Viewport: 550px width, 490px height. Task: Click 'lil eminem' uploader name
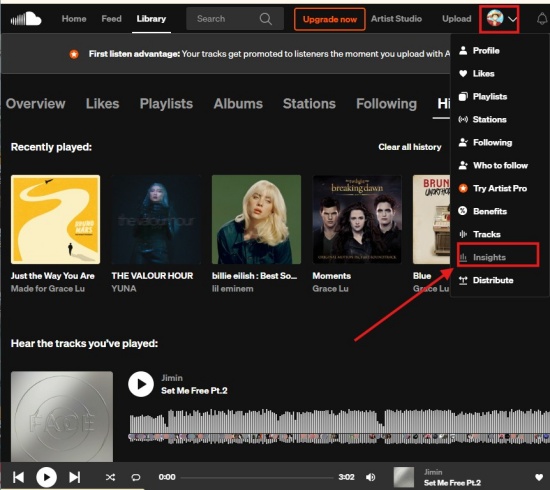233,289
